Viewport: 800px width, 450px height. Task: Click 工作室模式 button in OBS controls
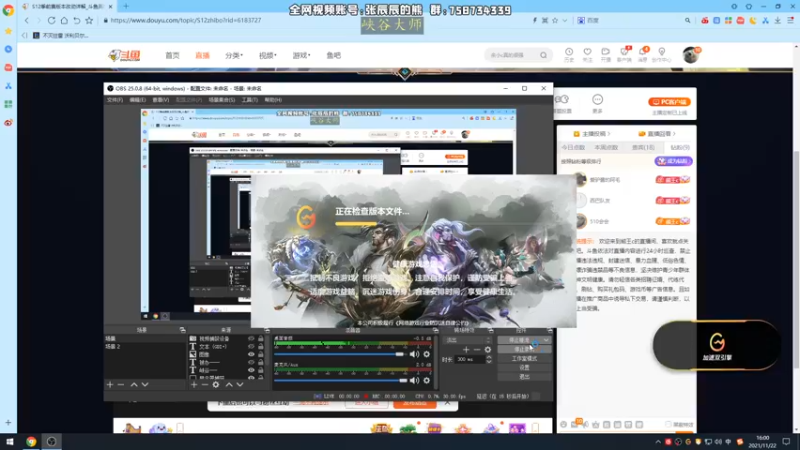524,359
